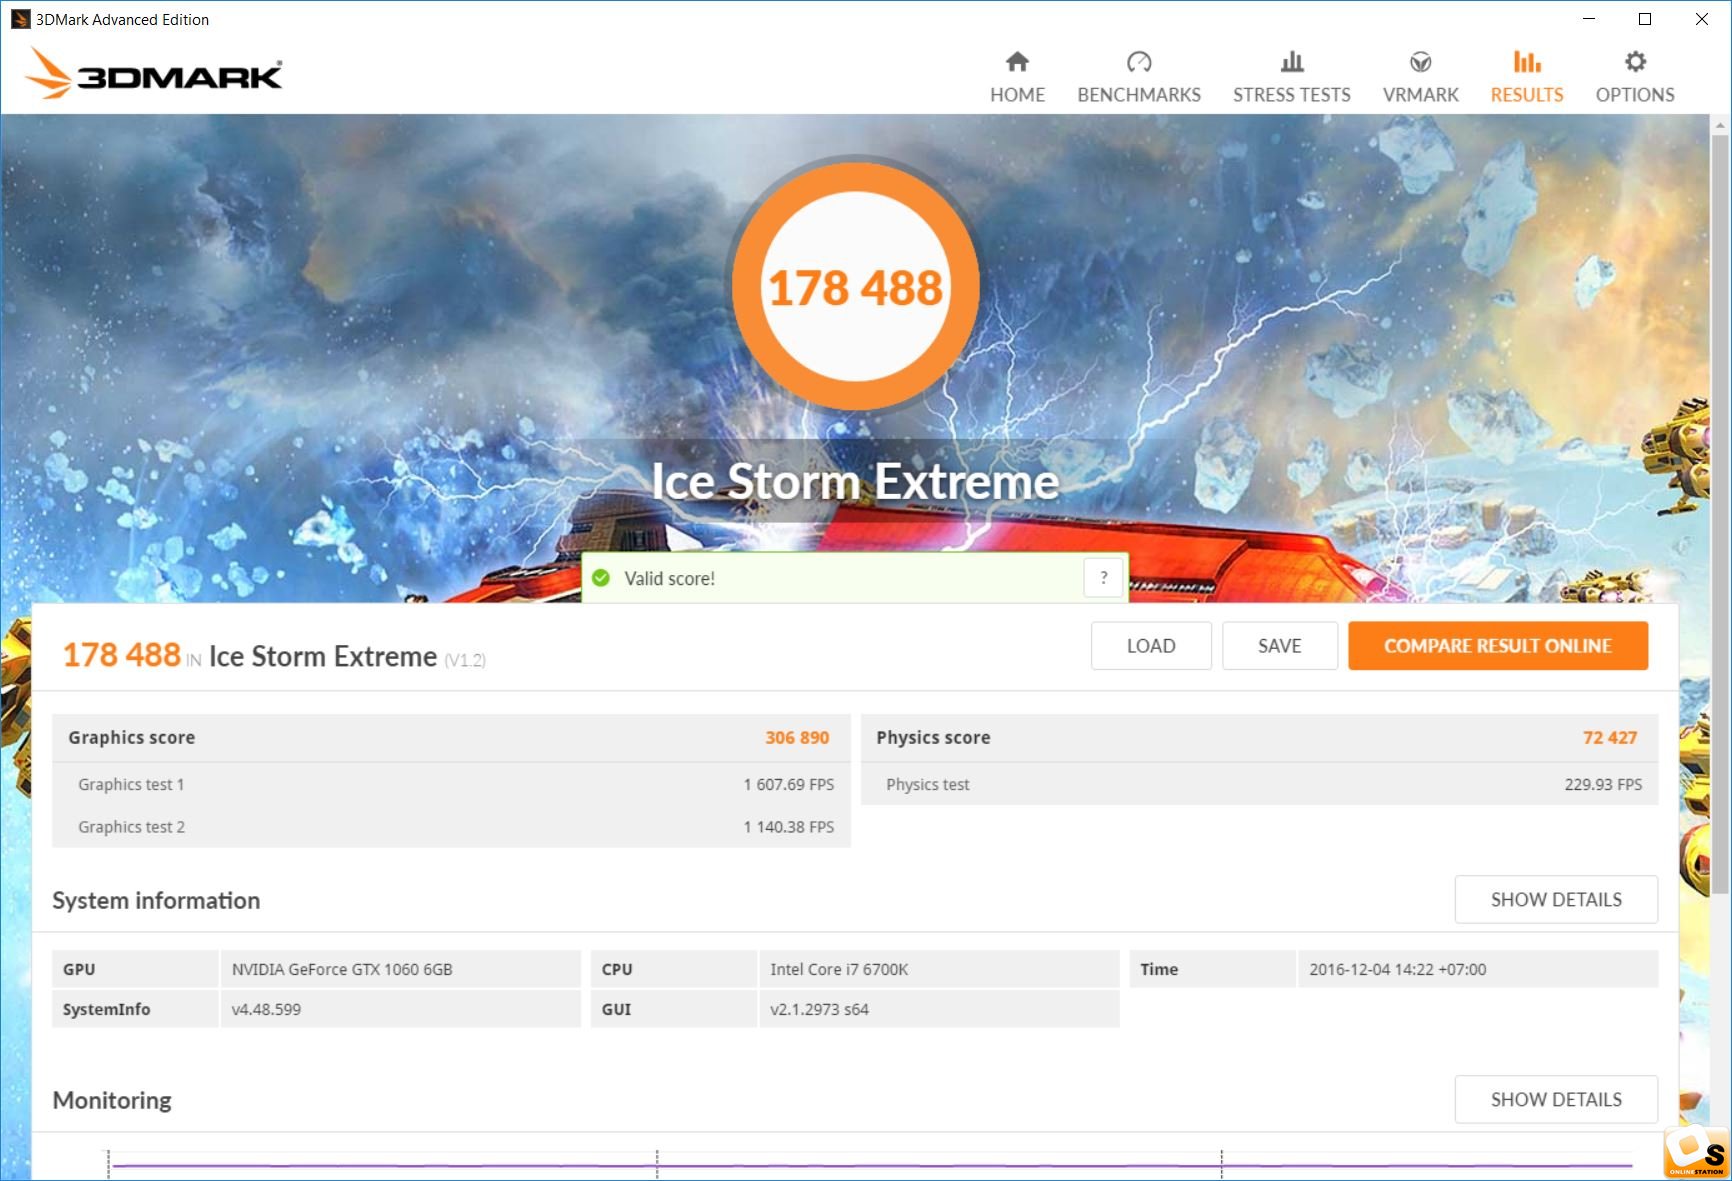Open the valid score help question mark

(1103, 578)
